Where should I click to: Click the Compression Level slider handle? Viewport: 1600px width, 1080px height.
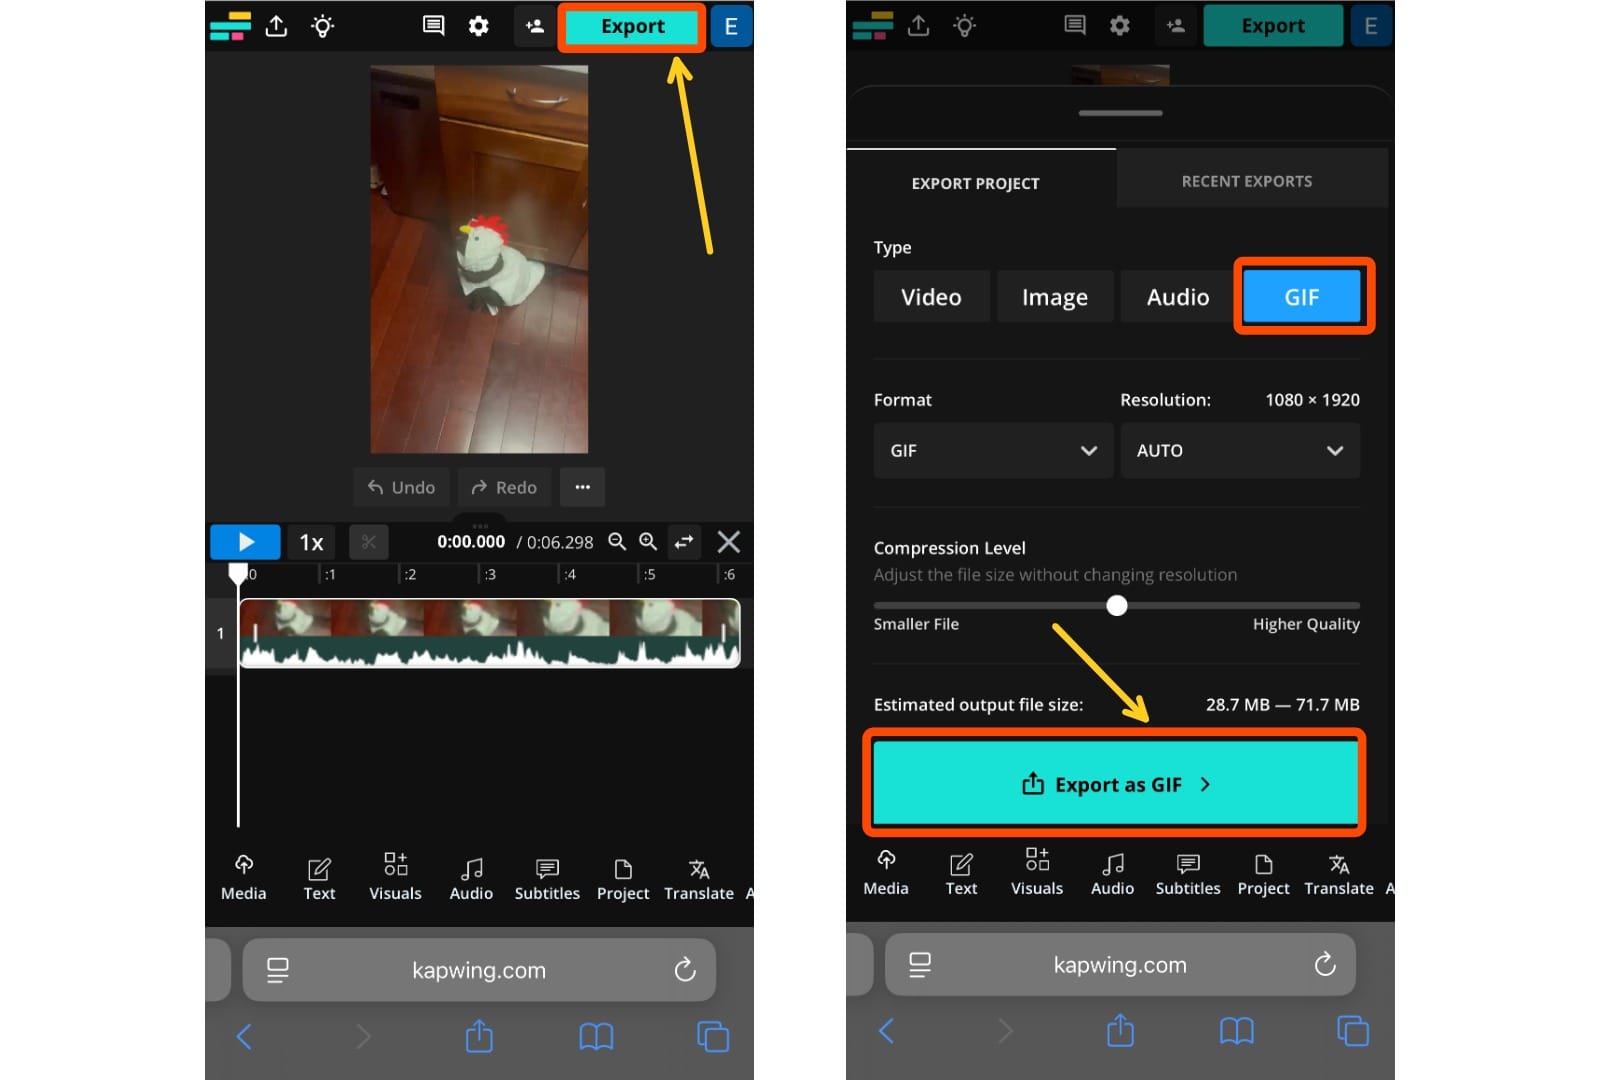tap(1117, 605)
